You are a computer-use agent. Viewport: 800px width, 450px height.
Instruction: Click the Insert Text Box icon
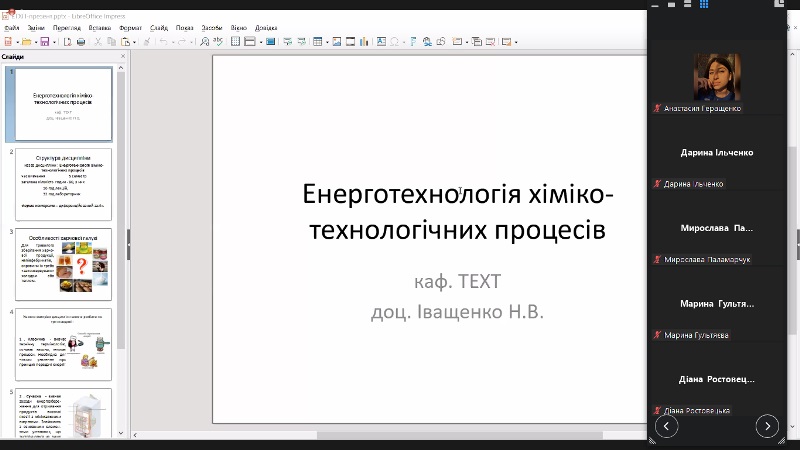tap(380, 42)
